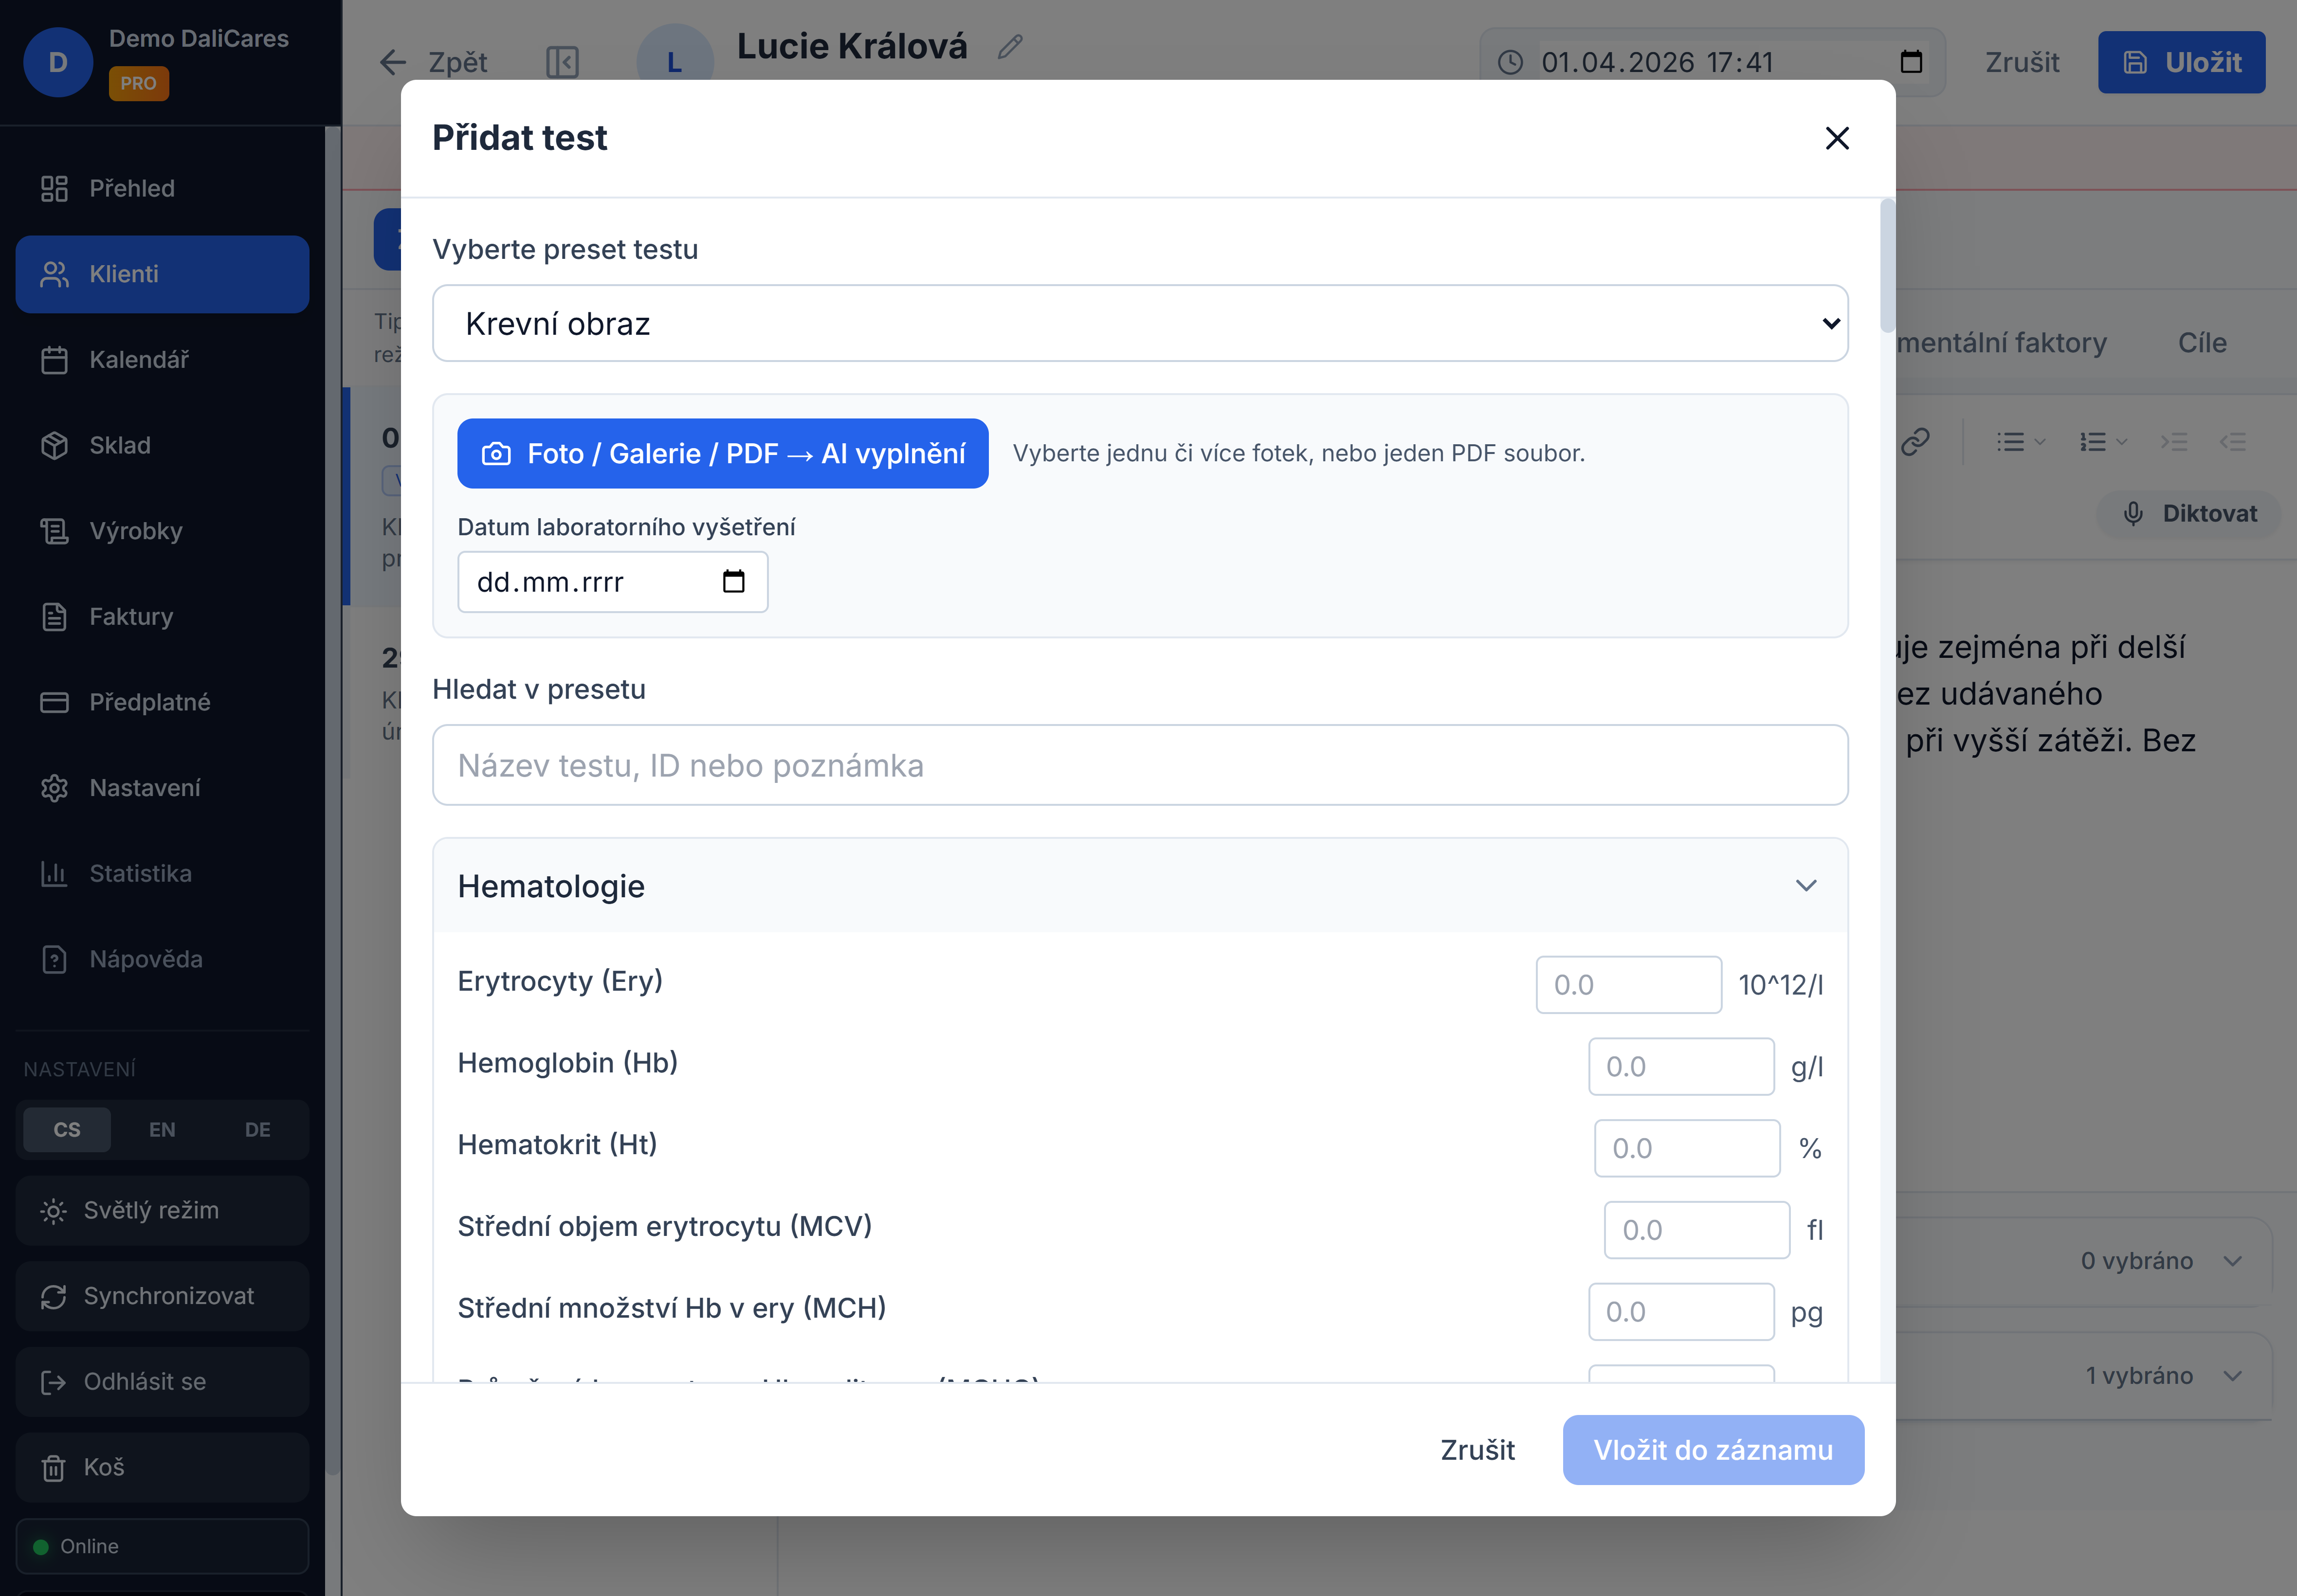Click the insert link icon in editor toolbar
Viewport: 2297px width, 1596px height.
(1914, 441)
